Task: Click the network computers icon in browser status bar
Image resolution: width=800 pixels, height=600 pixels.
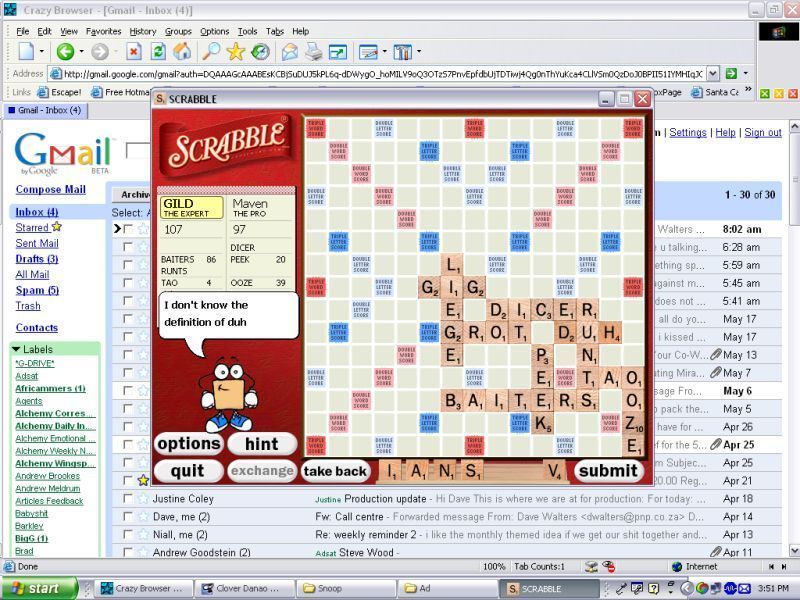Action: tap(591, 566)
